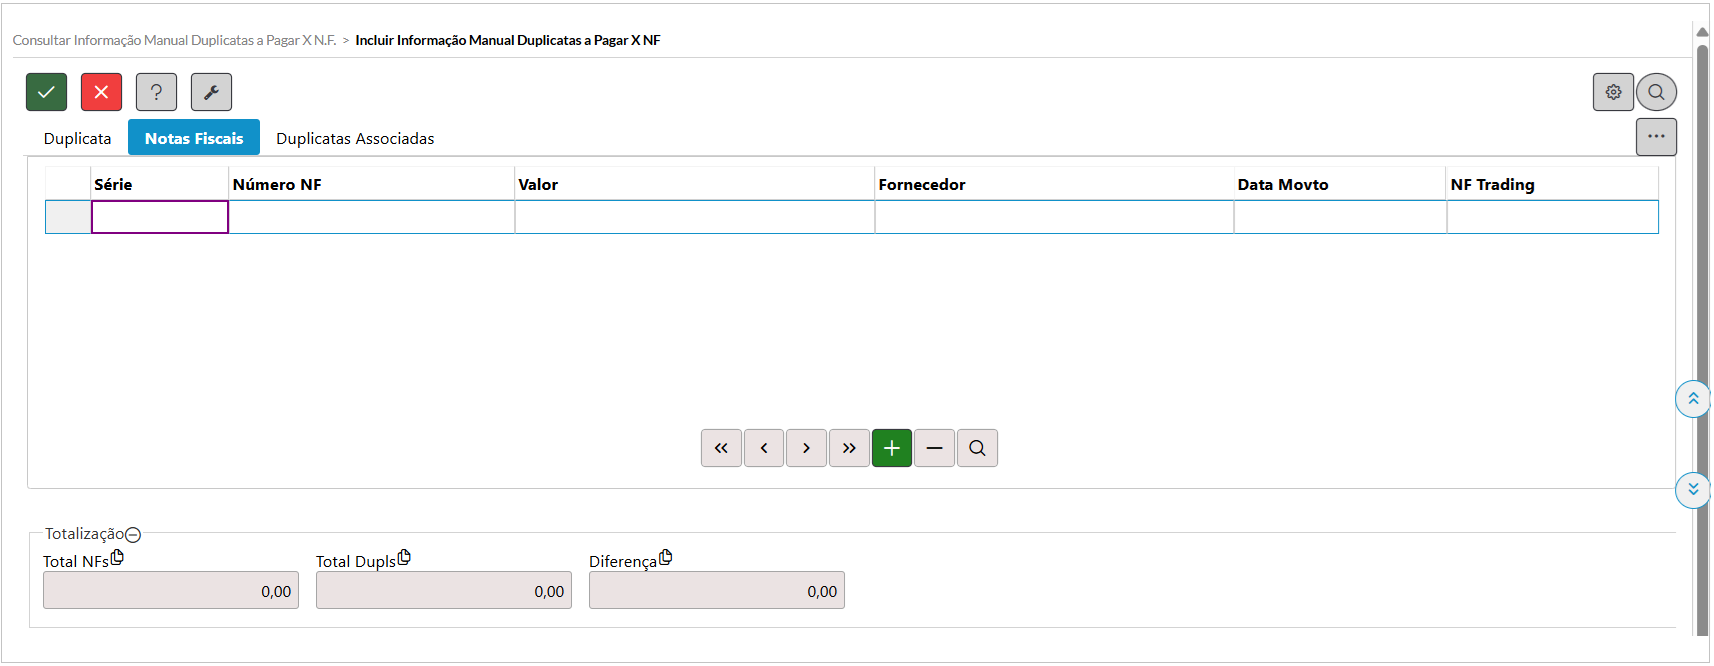The height and width of the screenshot is (666, 1714).
Task: Go to previous record in grid
Action: coord(764,448)
